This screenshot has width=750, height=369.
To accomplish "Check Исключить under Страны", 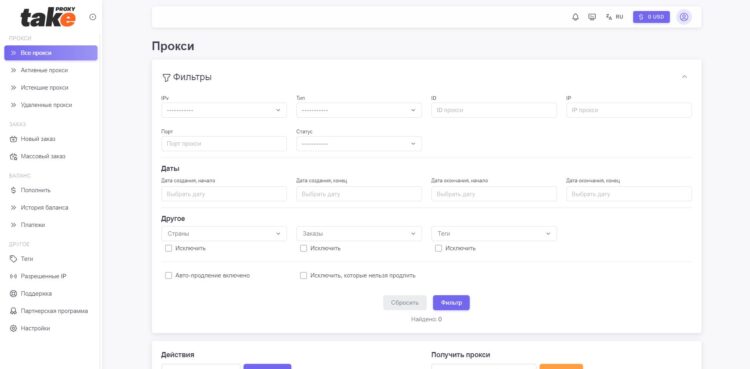I will (x=168, y=248).
